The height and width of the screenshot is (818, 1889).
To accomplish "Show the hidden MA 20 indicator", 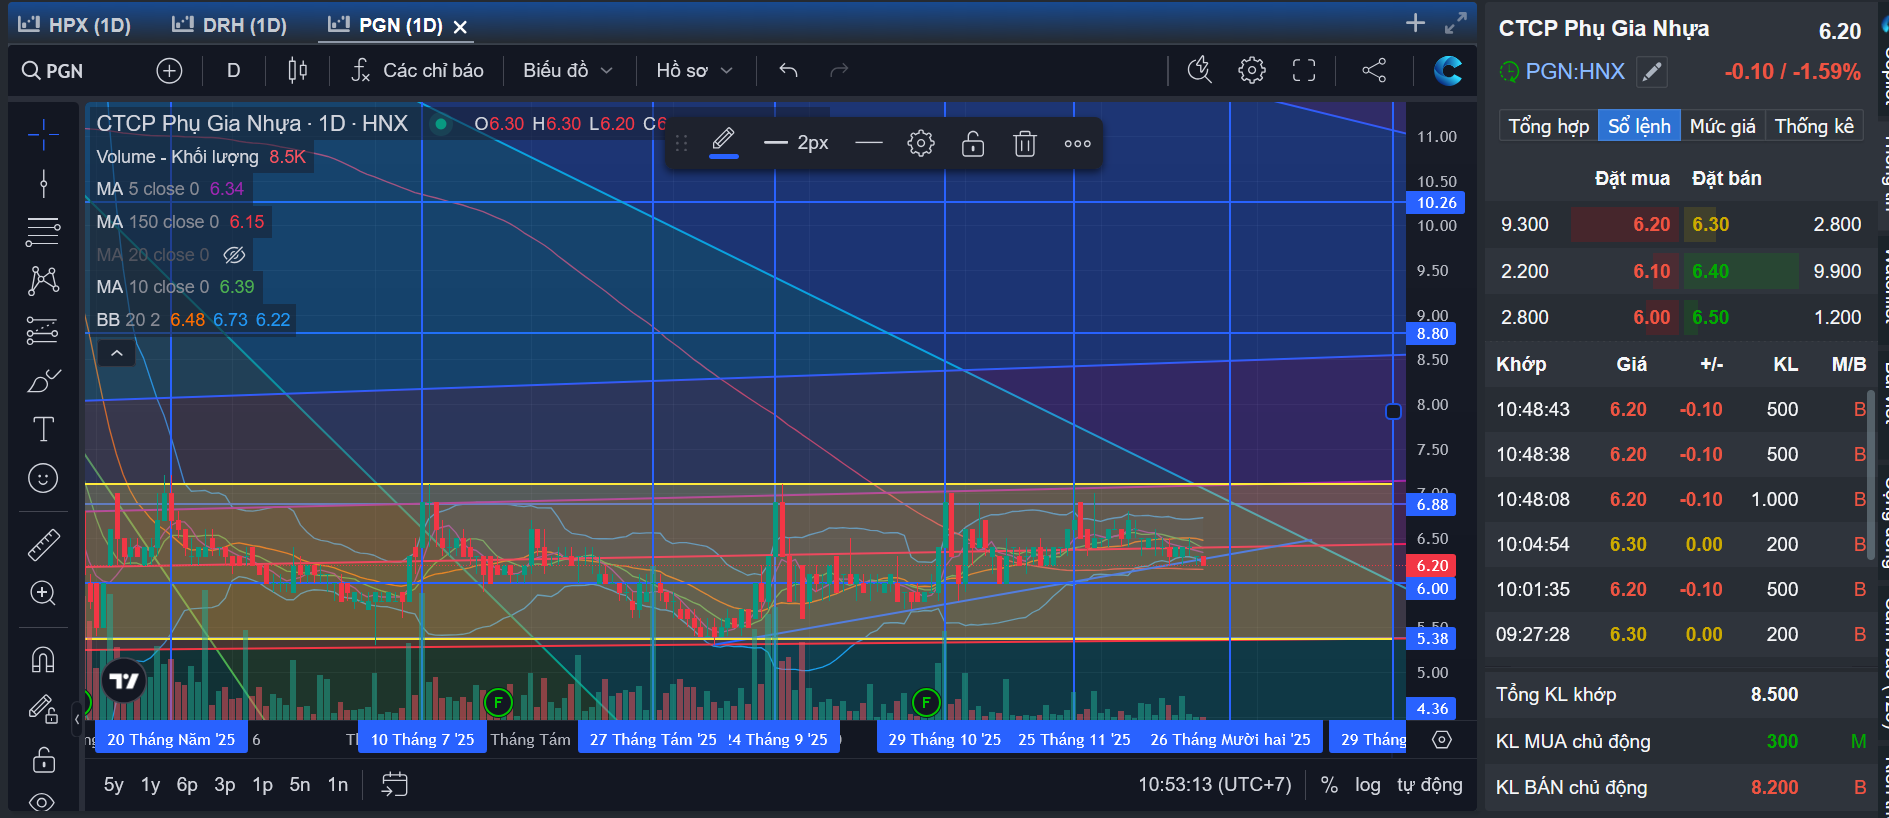I will 234,255.
